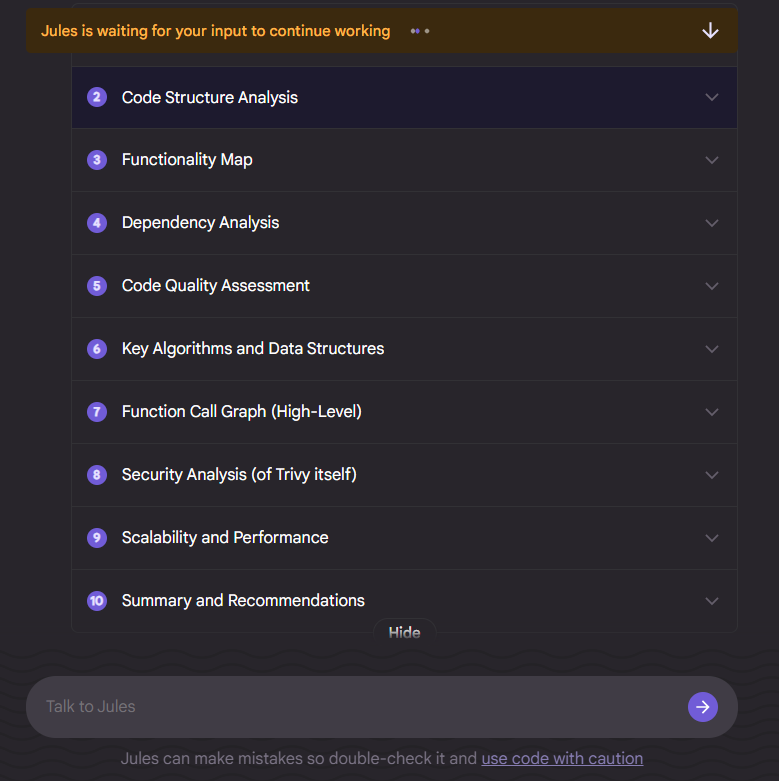Expand Summary and Recommendations chevron

tap(712, 601)
